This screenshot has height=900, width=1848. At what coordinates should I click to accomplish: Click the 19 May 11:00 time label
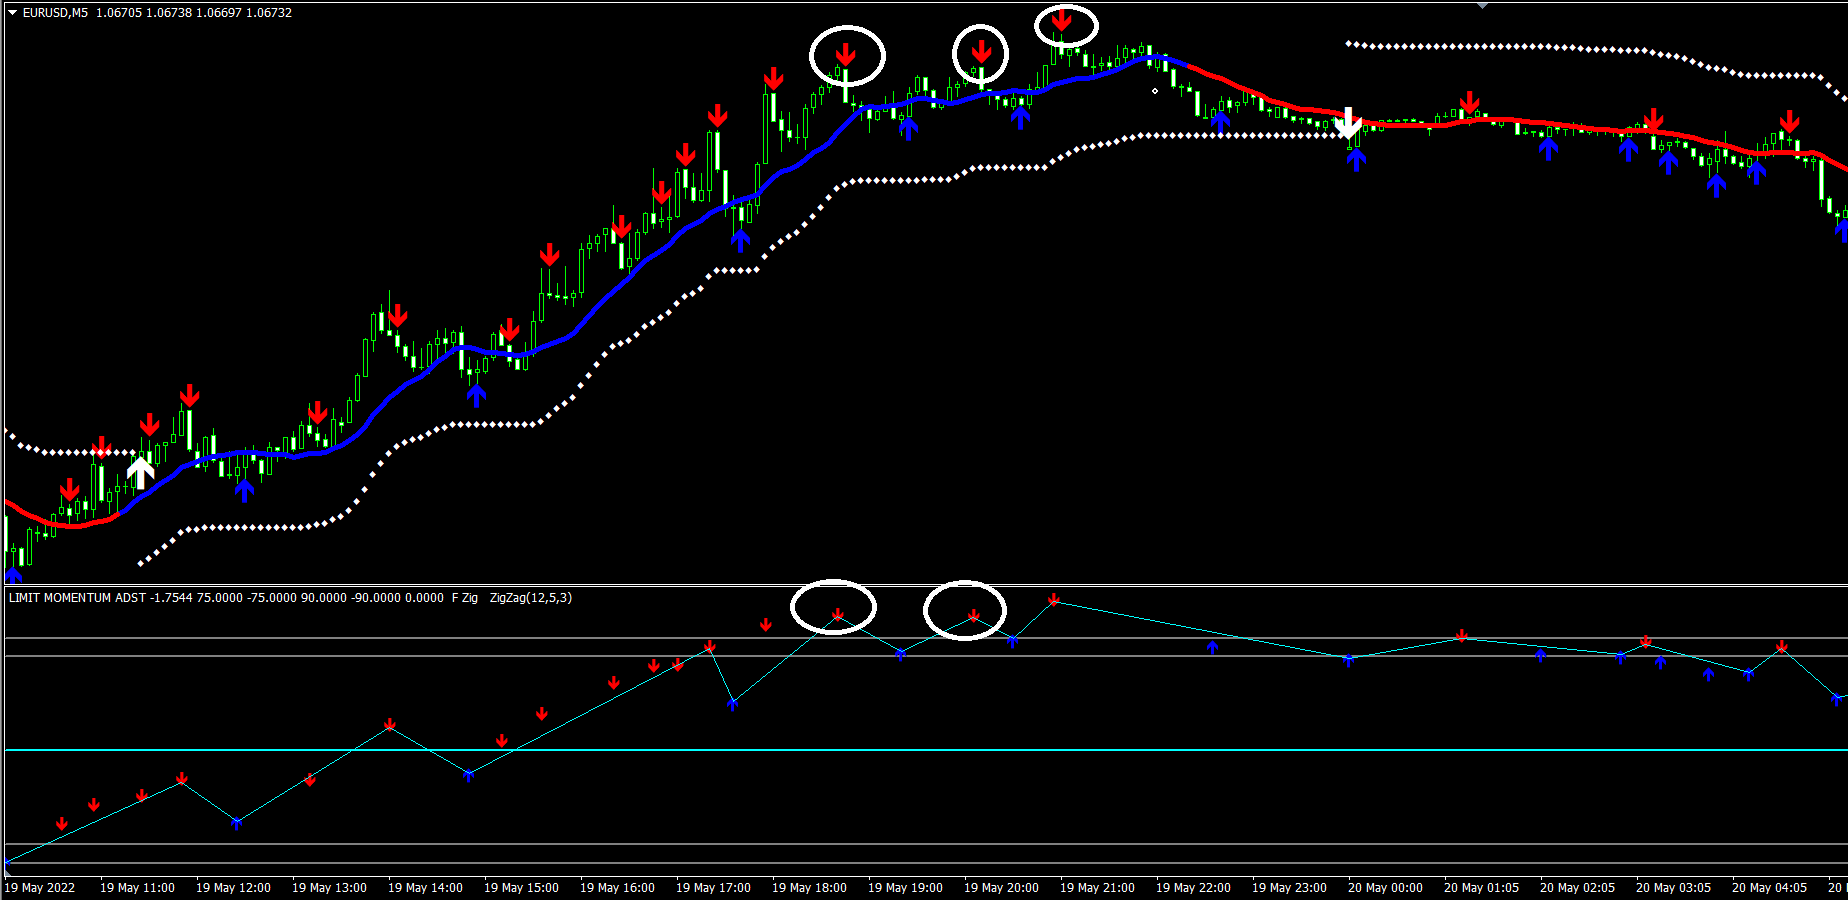pos(137,888)
